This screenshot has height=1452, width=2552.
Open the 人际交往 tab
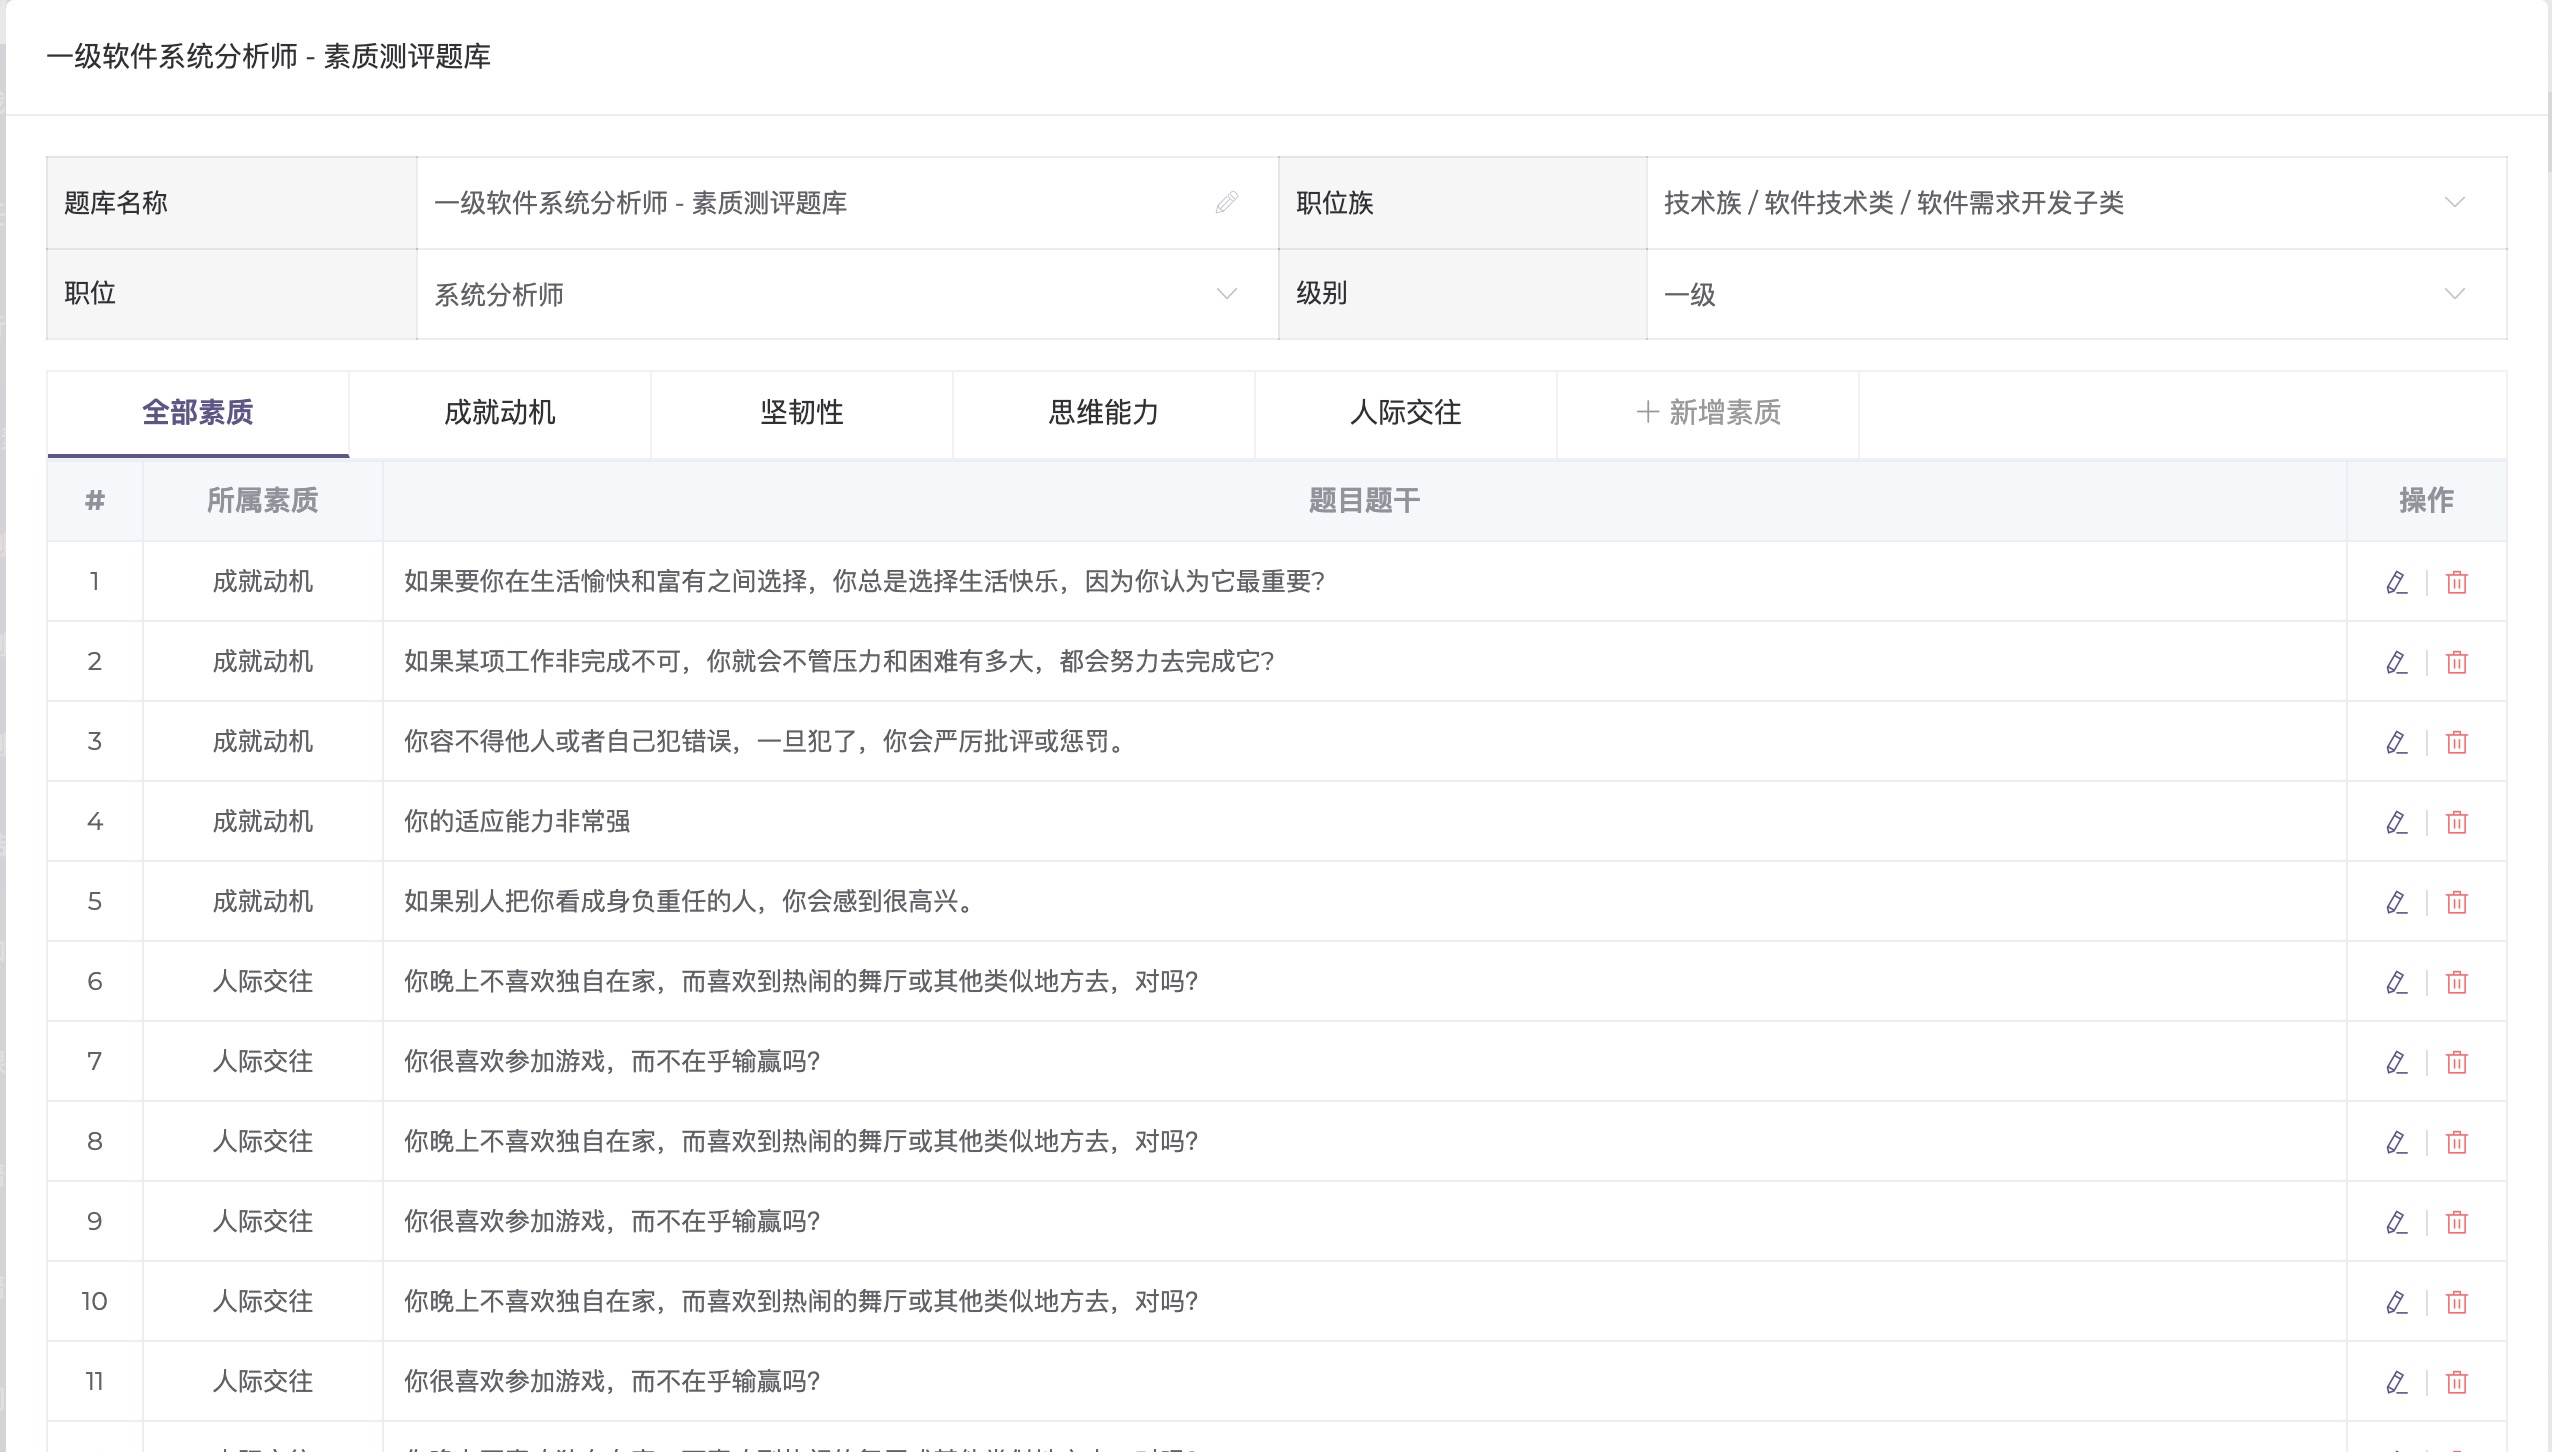[1405, 413]
